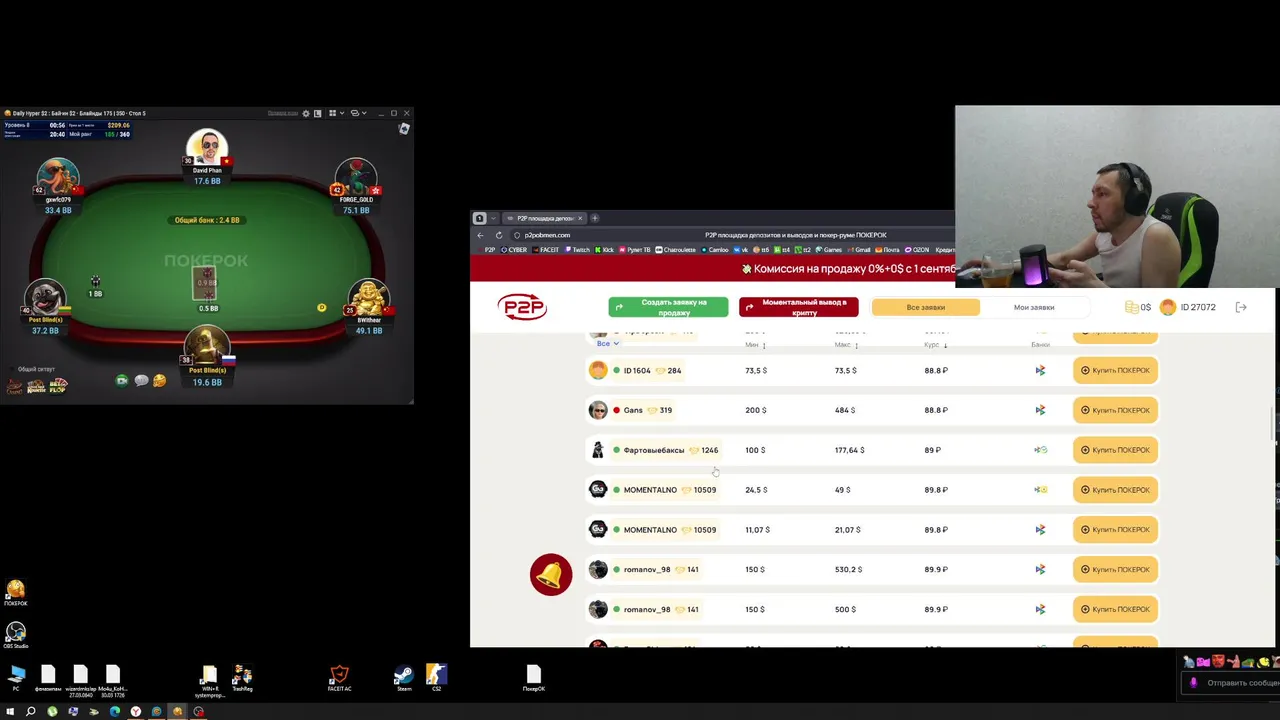
Task: Buy ПОКЕРОК from Фартовыебаксы row
Action: 1115,450
